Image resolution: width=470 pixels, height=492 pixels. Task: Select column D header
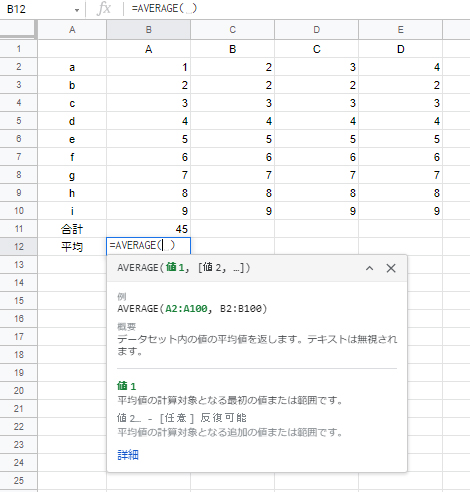317,30
